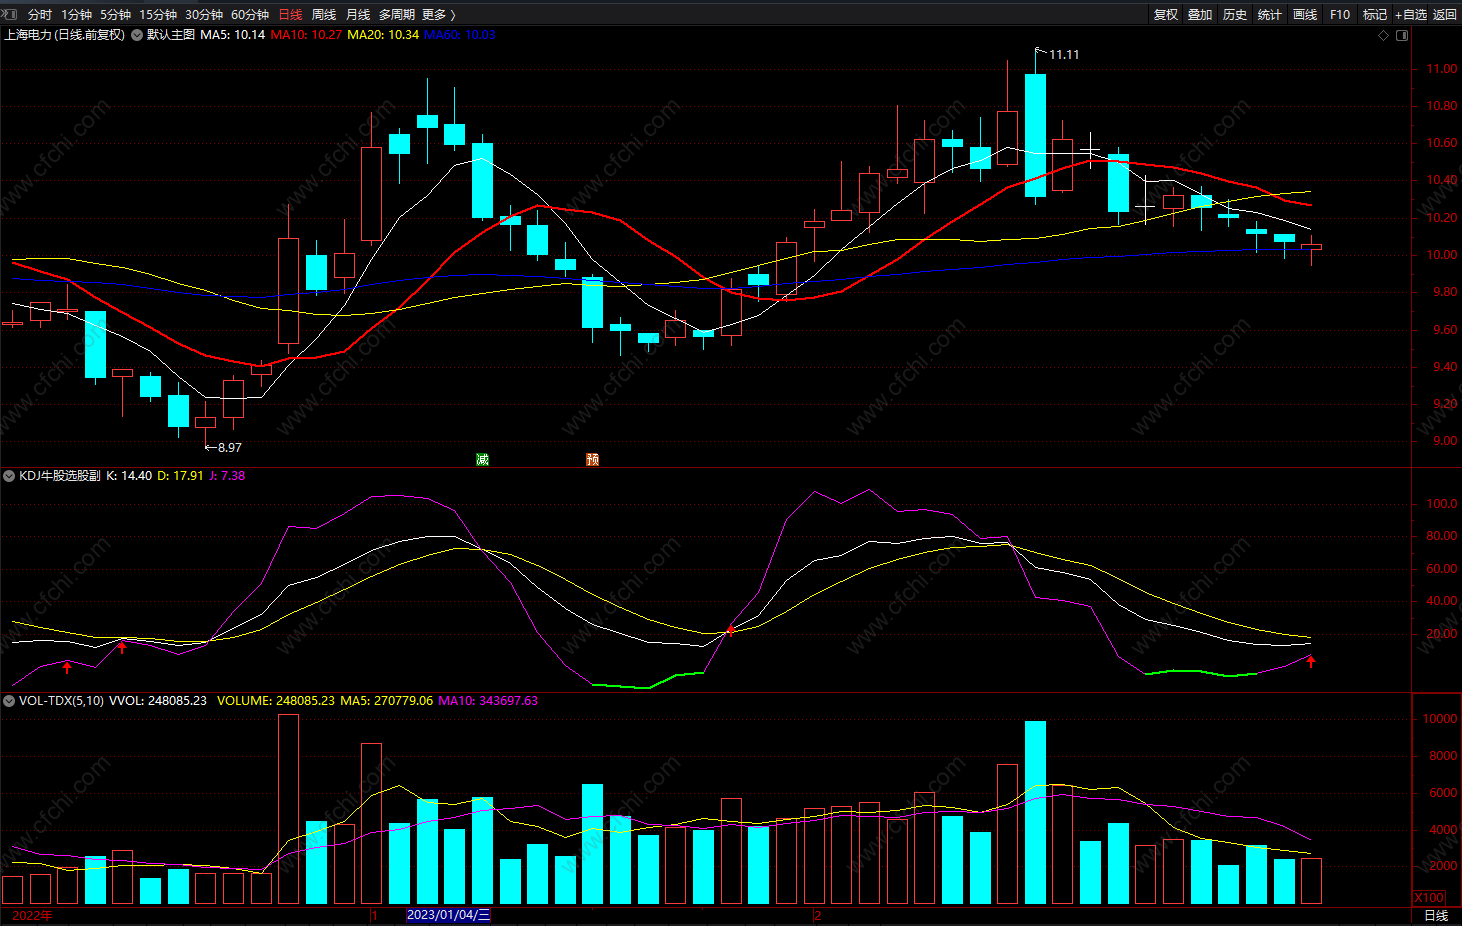Click the 8.97 low price marker
Image resolution: width=1462 pixels, height=926 pixels.
229,447
